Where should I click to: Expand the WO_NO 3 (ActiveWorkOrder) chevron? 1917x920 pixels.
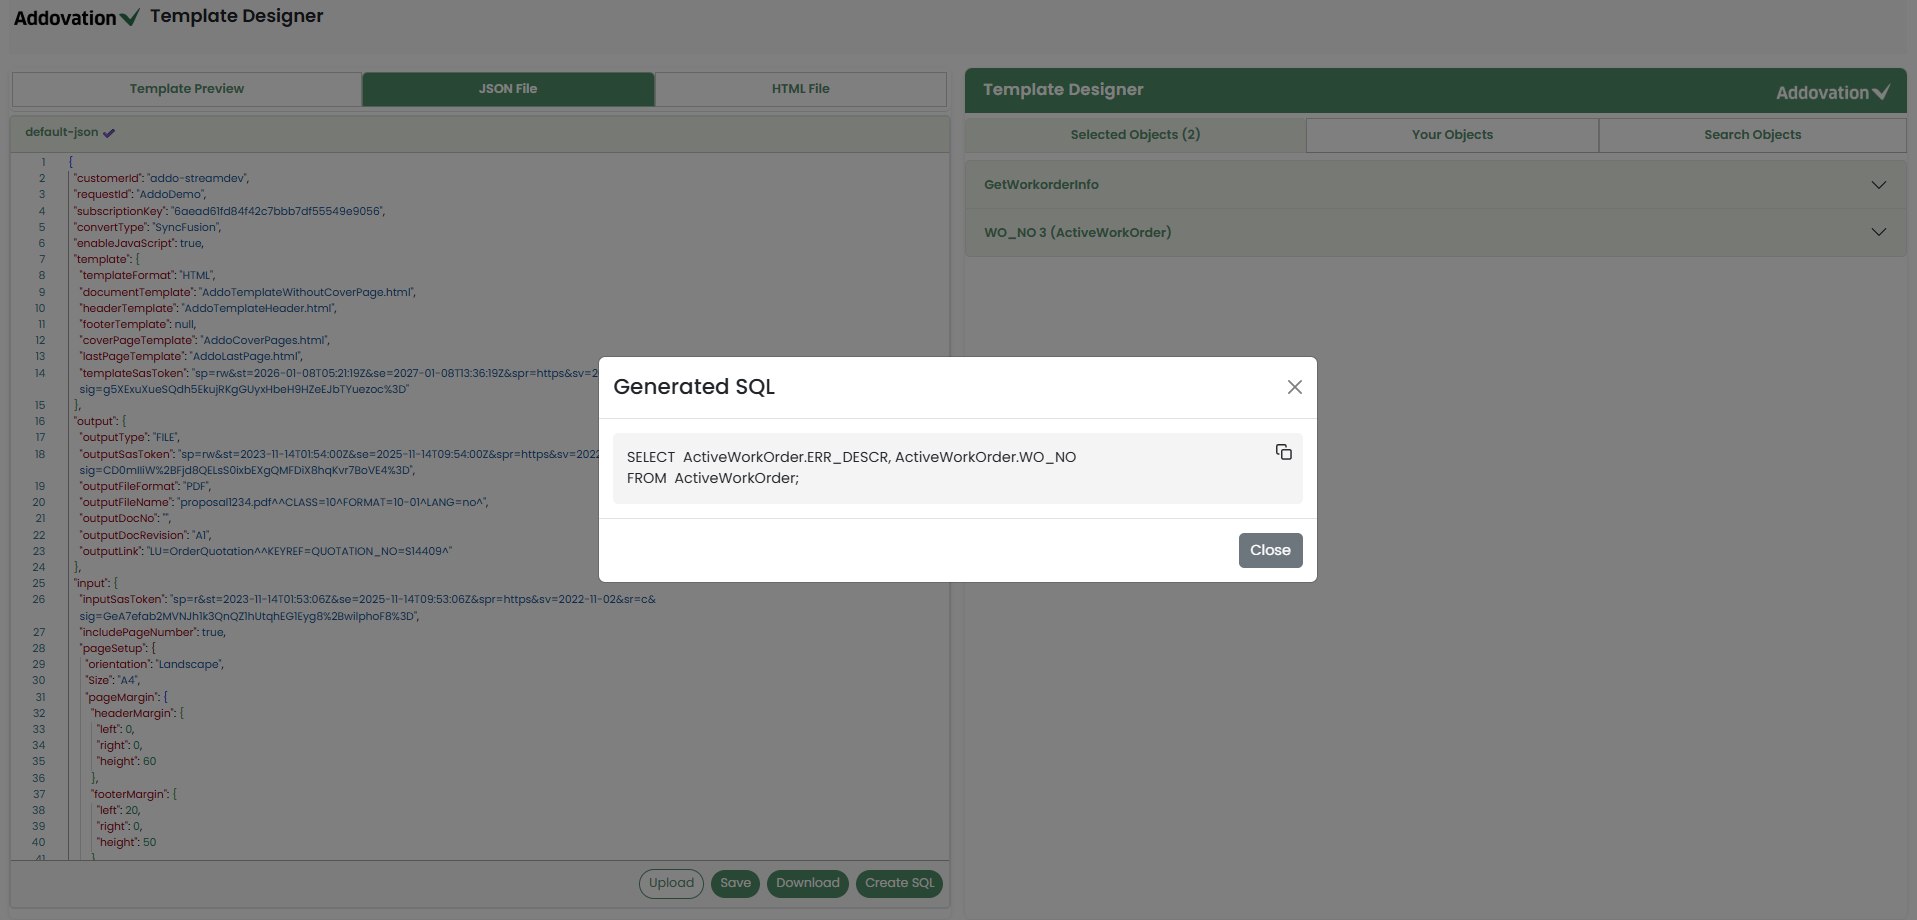pyautogui.click(x=1878, y=233)
